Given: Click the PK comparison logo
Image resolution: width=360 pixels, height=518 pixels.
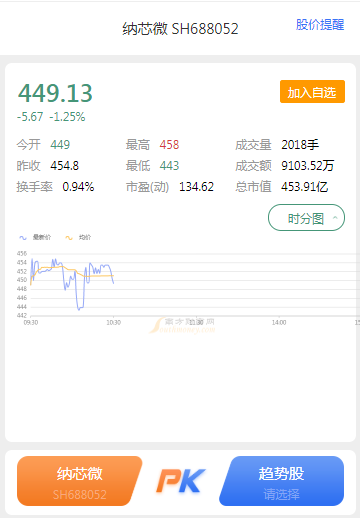Looking at the screenshot, I should (x=181, y=481).
